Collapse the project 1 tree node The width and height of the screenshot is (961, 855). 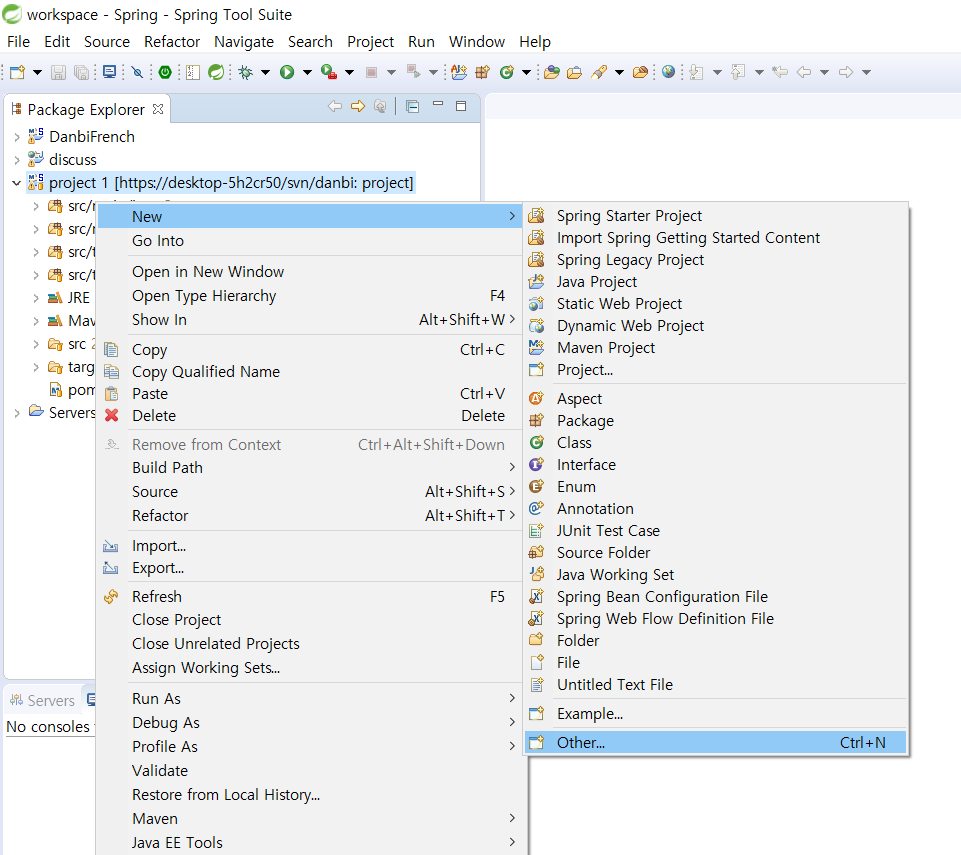(x=17, y=183)
